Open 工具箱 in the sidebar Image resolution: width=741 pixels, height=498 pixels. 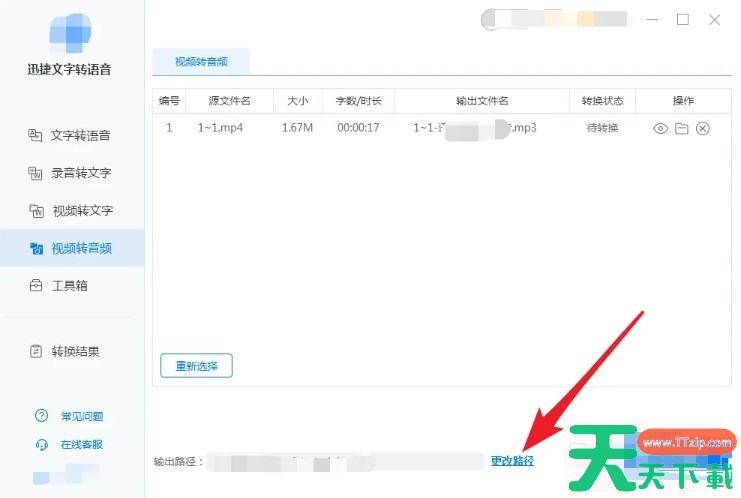click(x=72, y=285)
